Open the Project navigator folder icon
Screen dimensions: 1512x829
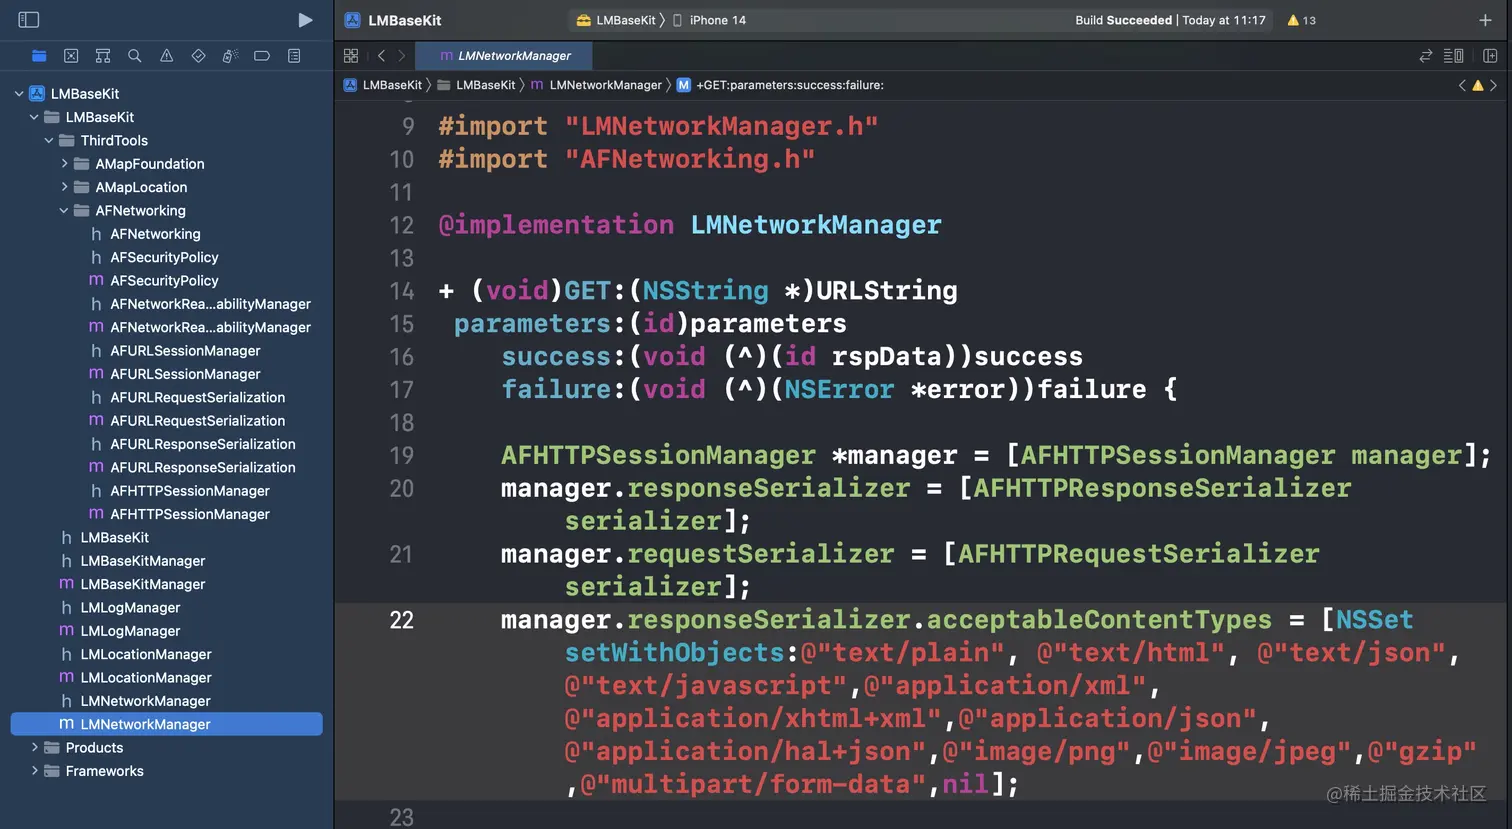(39, 56)
